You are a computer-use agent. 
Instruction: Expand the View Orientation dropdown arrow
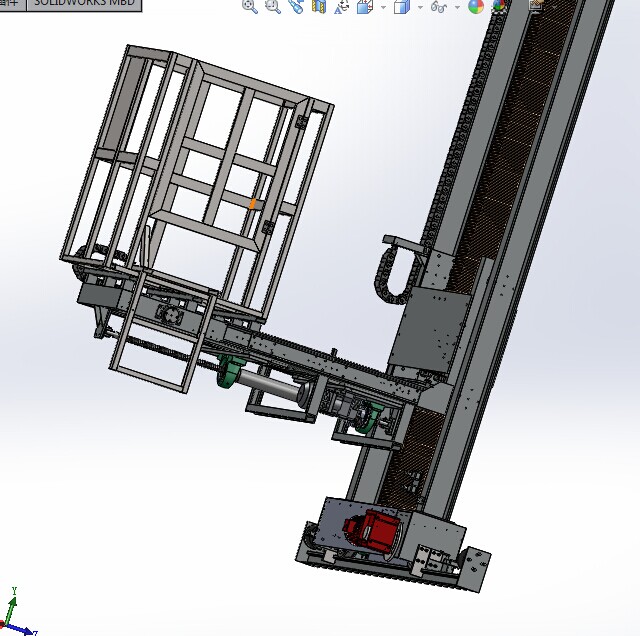383,7
